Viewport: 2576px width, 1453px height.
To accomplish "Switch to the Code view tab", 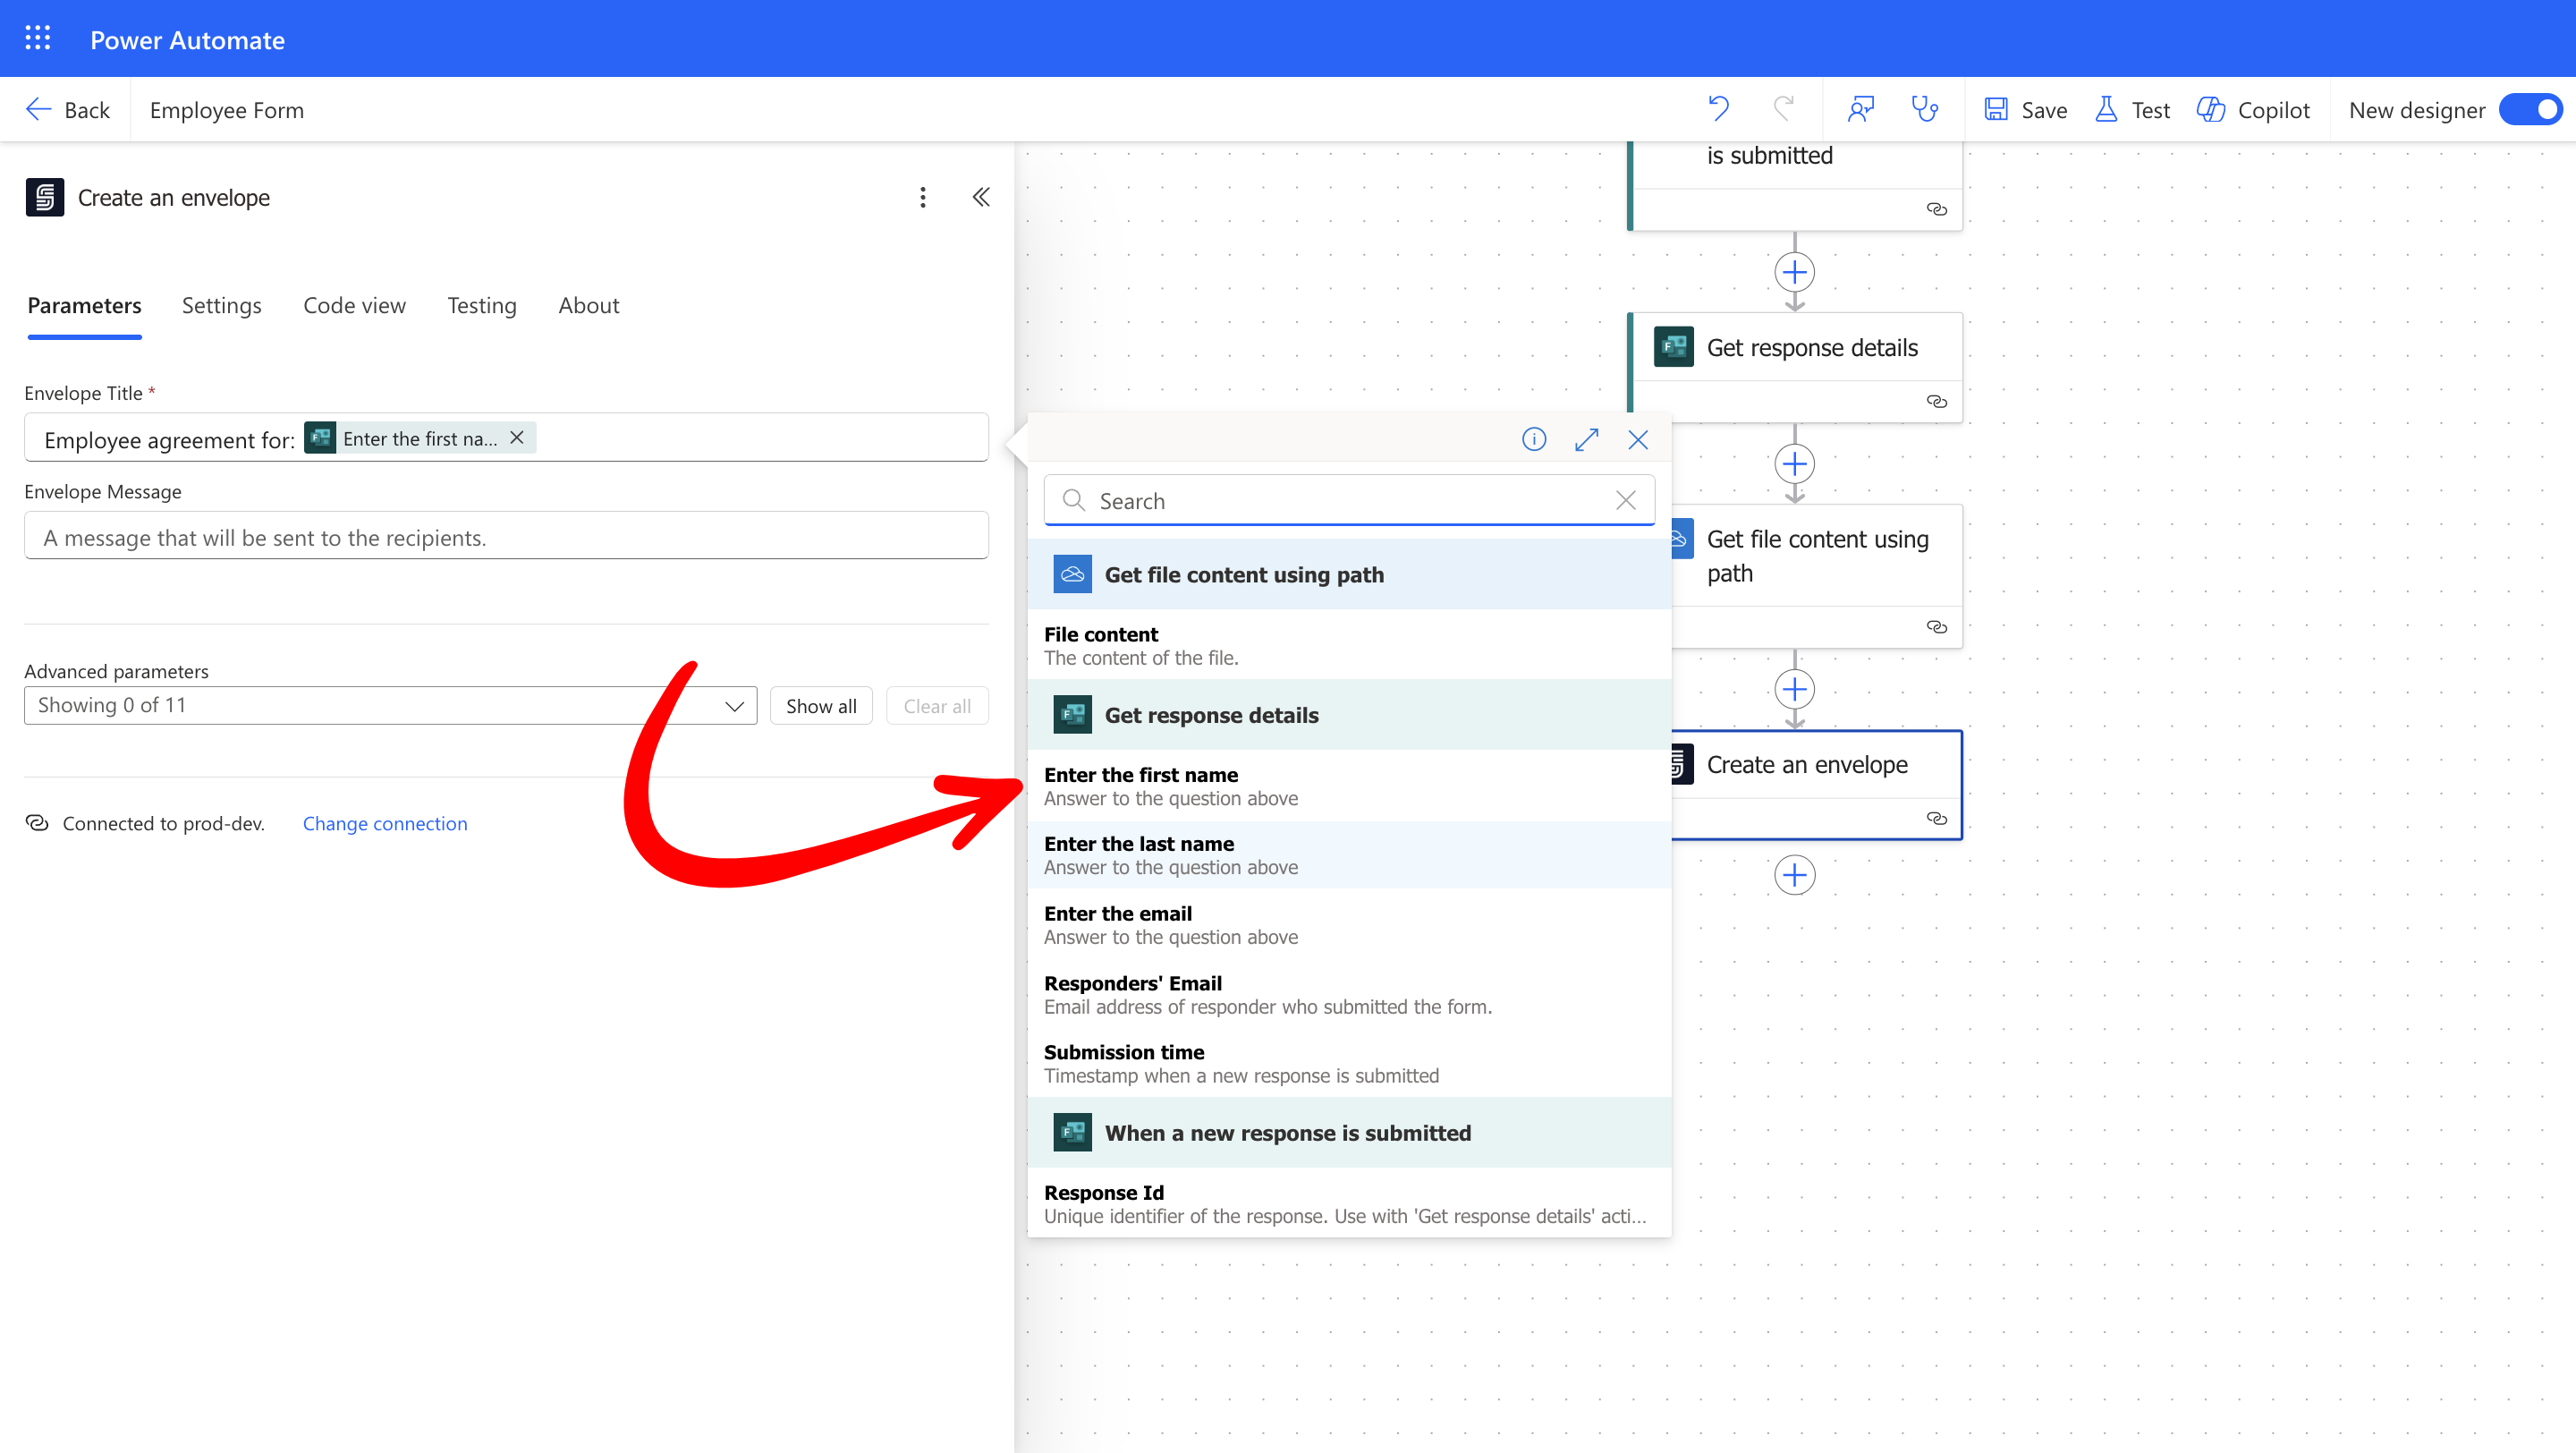I will [354, 306].
